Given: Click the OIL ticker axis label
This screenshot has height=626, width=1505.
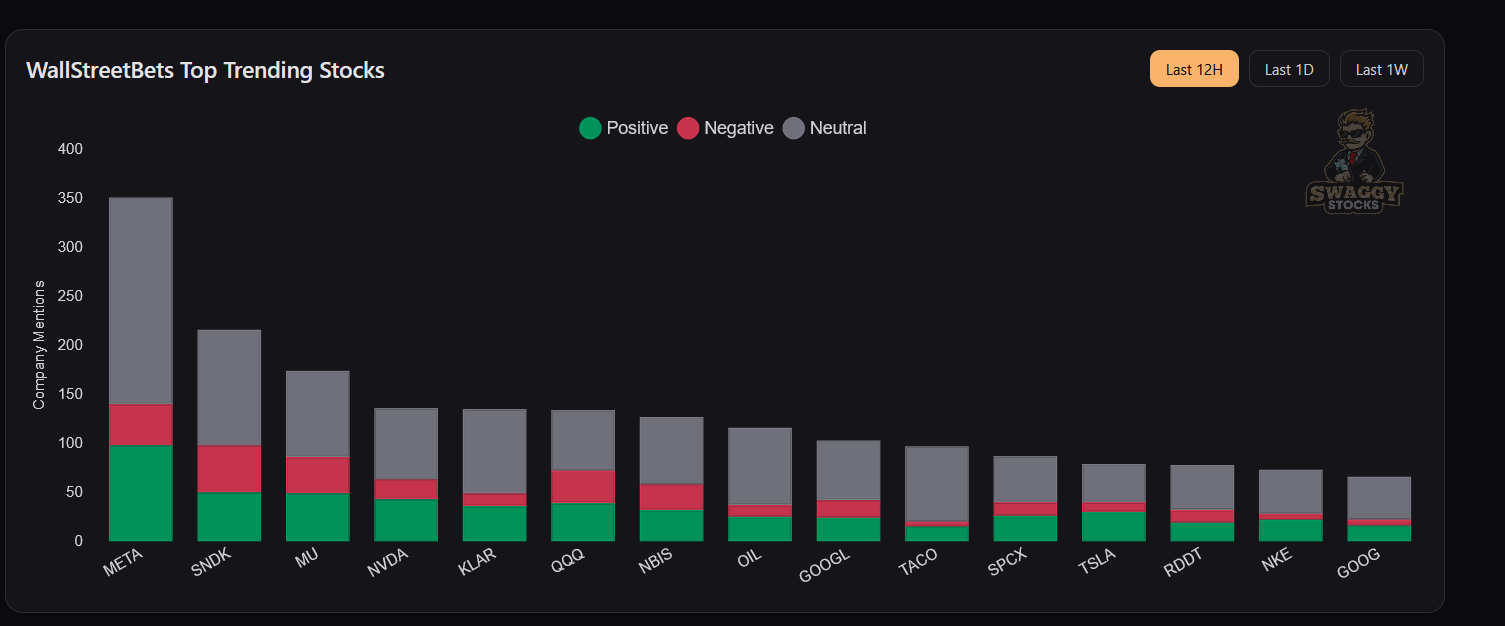Looking at the screenshot, I should [x=749, y=560].
